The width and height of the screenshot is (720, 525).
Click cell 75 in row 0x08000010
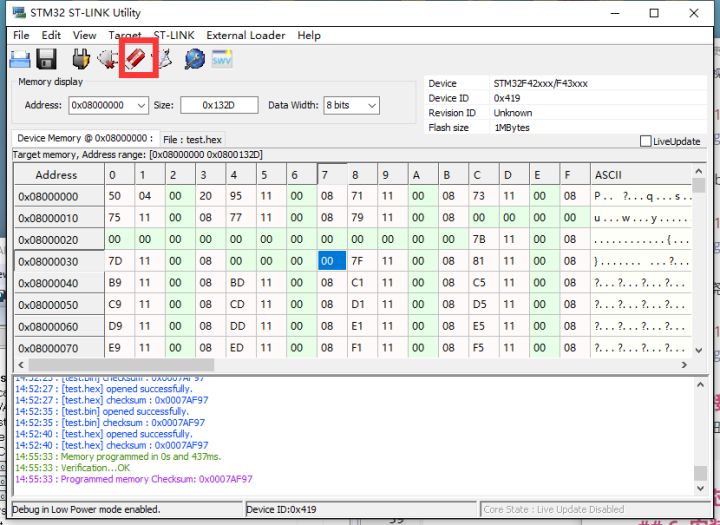119,218
